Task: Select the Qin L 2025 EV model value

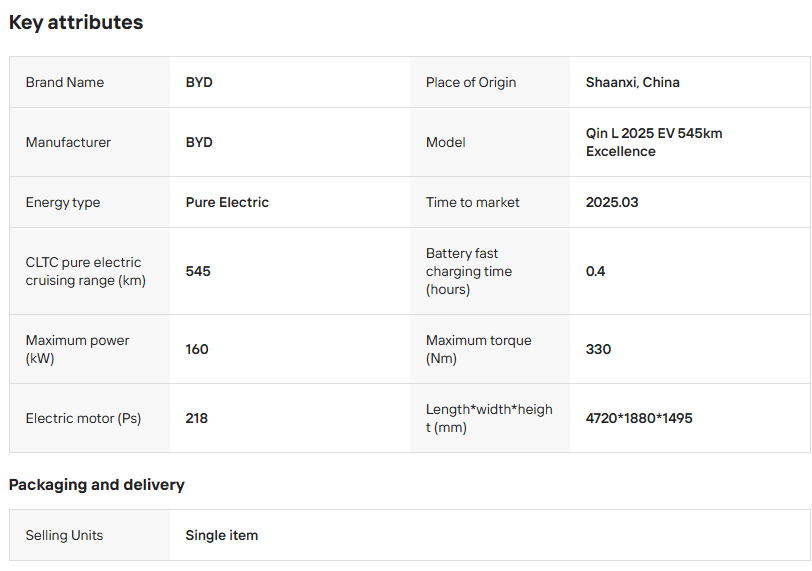Action: click(654, 142)
